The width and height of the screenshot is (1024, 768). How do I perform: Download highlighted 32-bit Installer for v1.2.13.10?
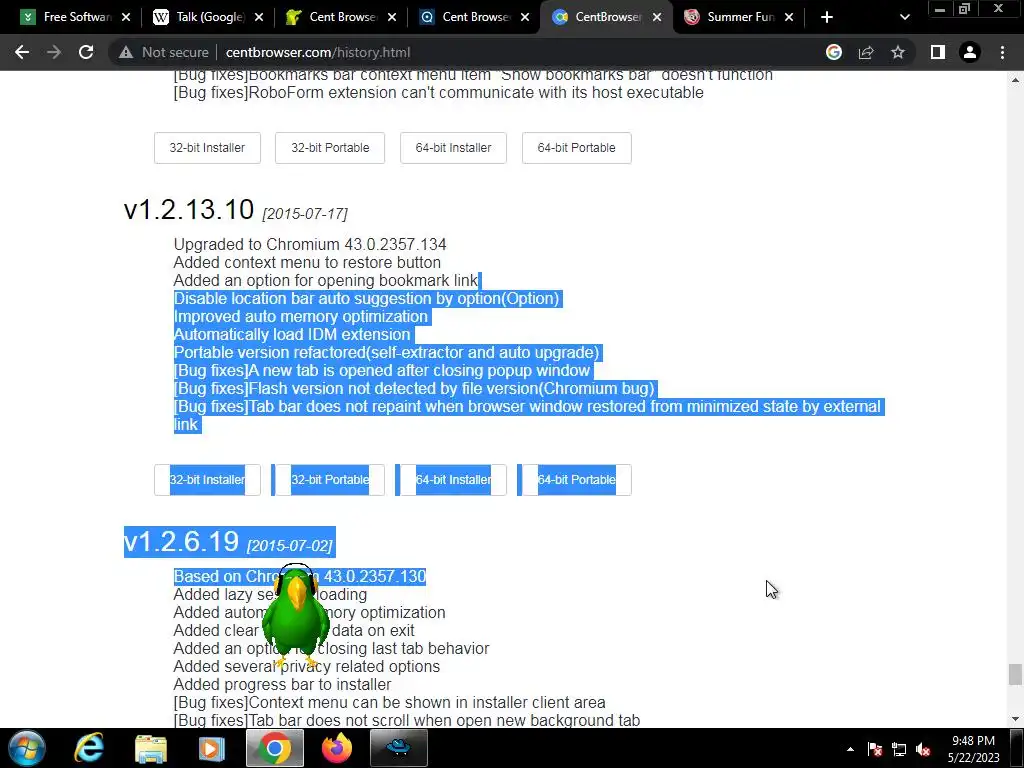coord(207,480)
